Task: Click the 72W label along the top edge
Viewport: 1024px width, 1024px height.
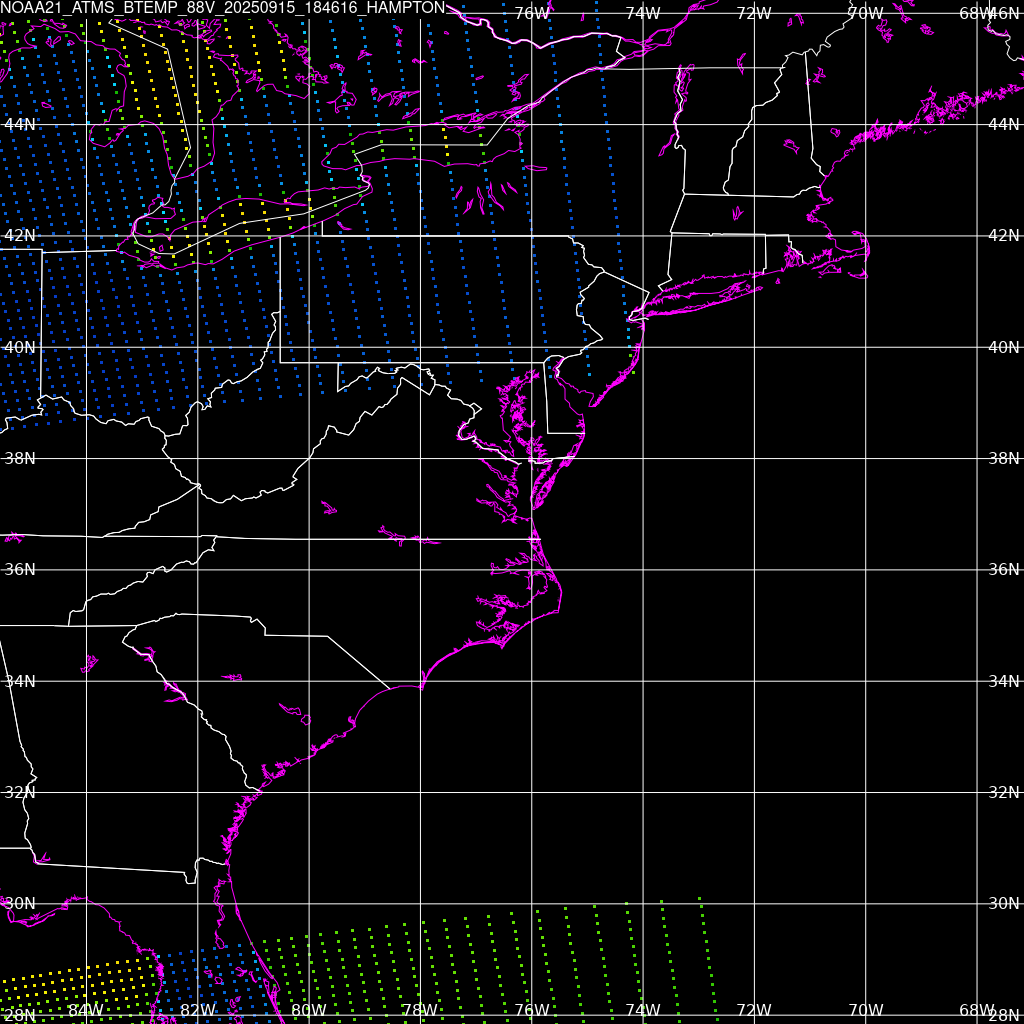Action: (754, 13)
